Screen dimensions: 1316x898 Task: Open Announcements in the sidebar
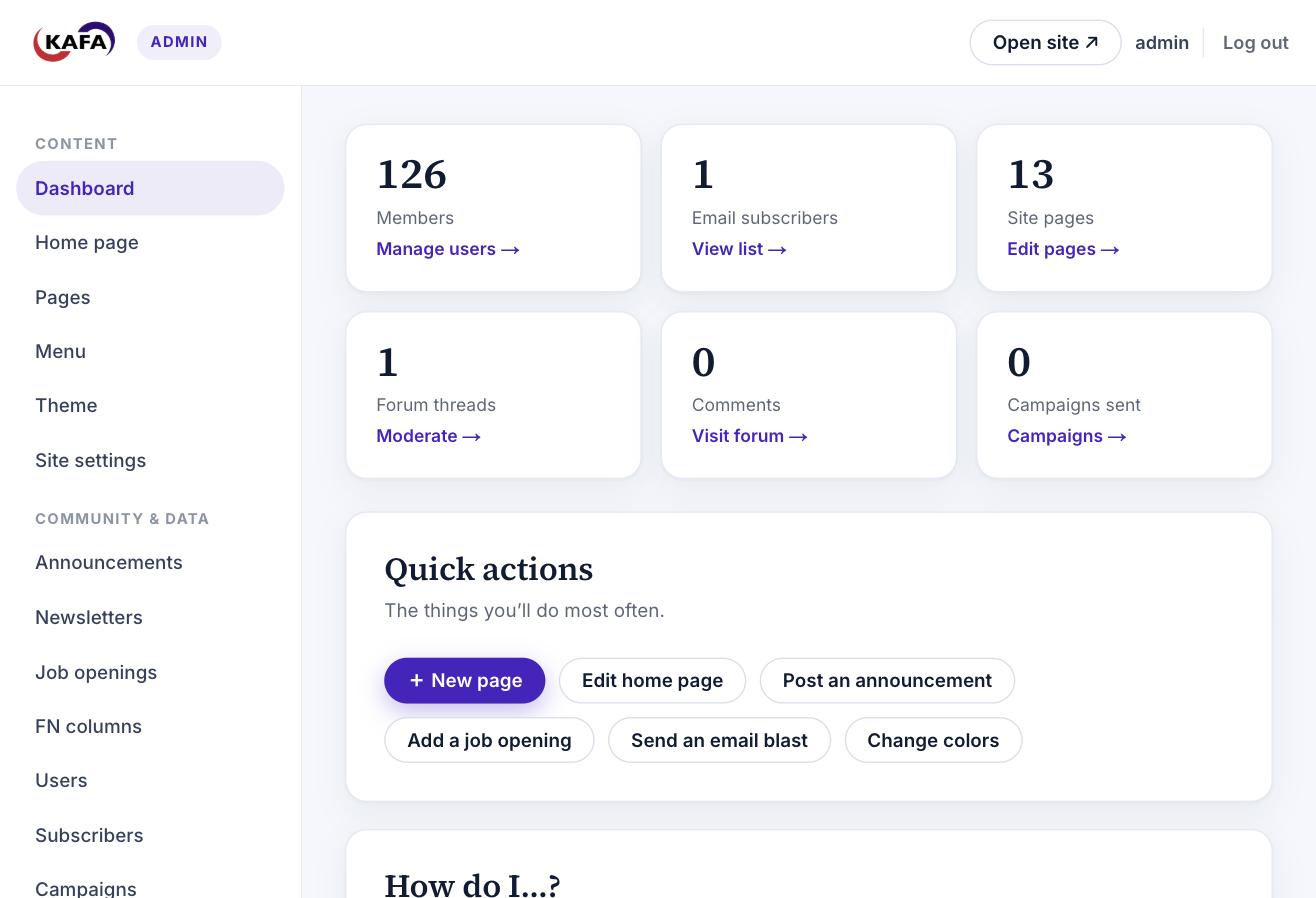point(150,562)
